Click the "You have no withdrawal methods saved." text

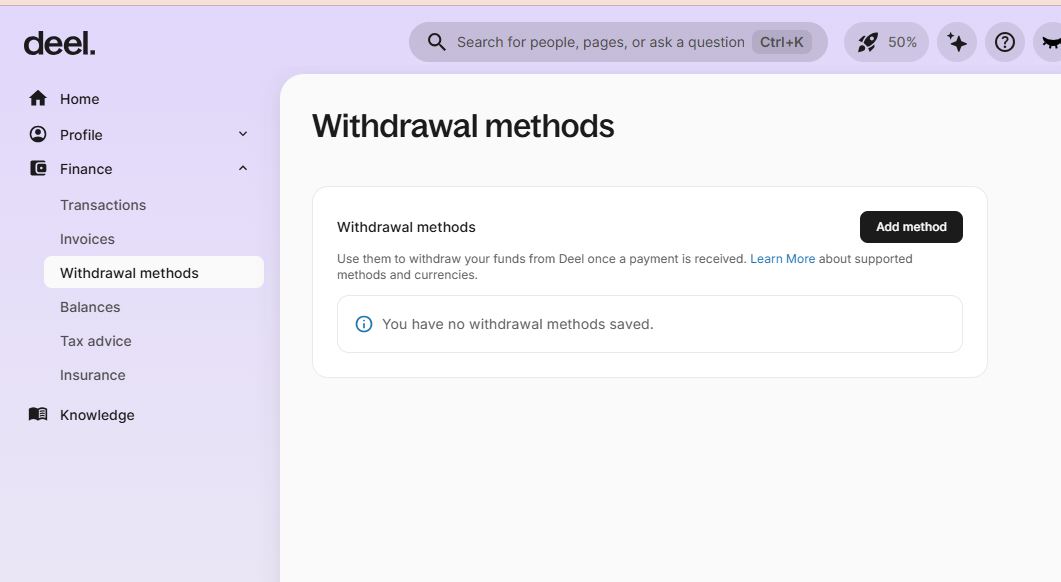click(x=518, y=324)
